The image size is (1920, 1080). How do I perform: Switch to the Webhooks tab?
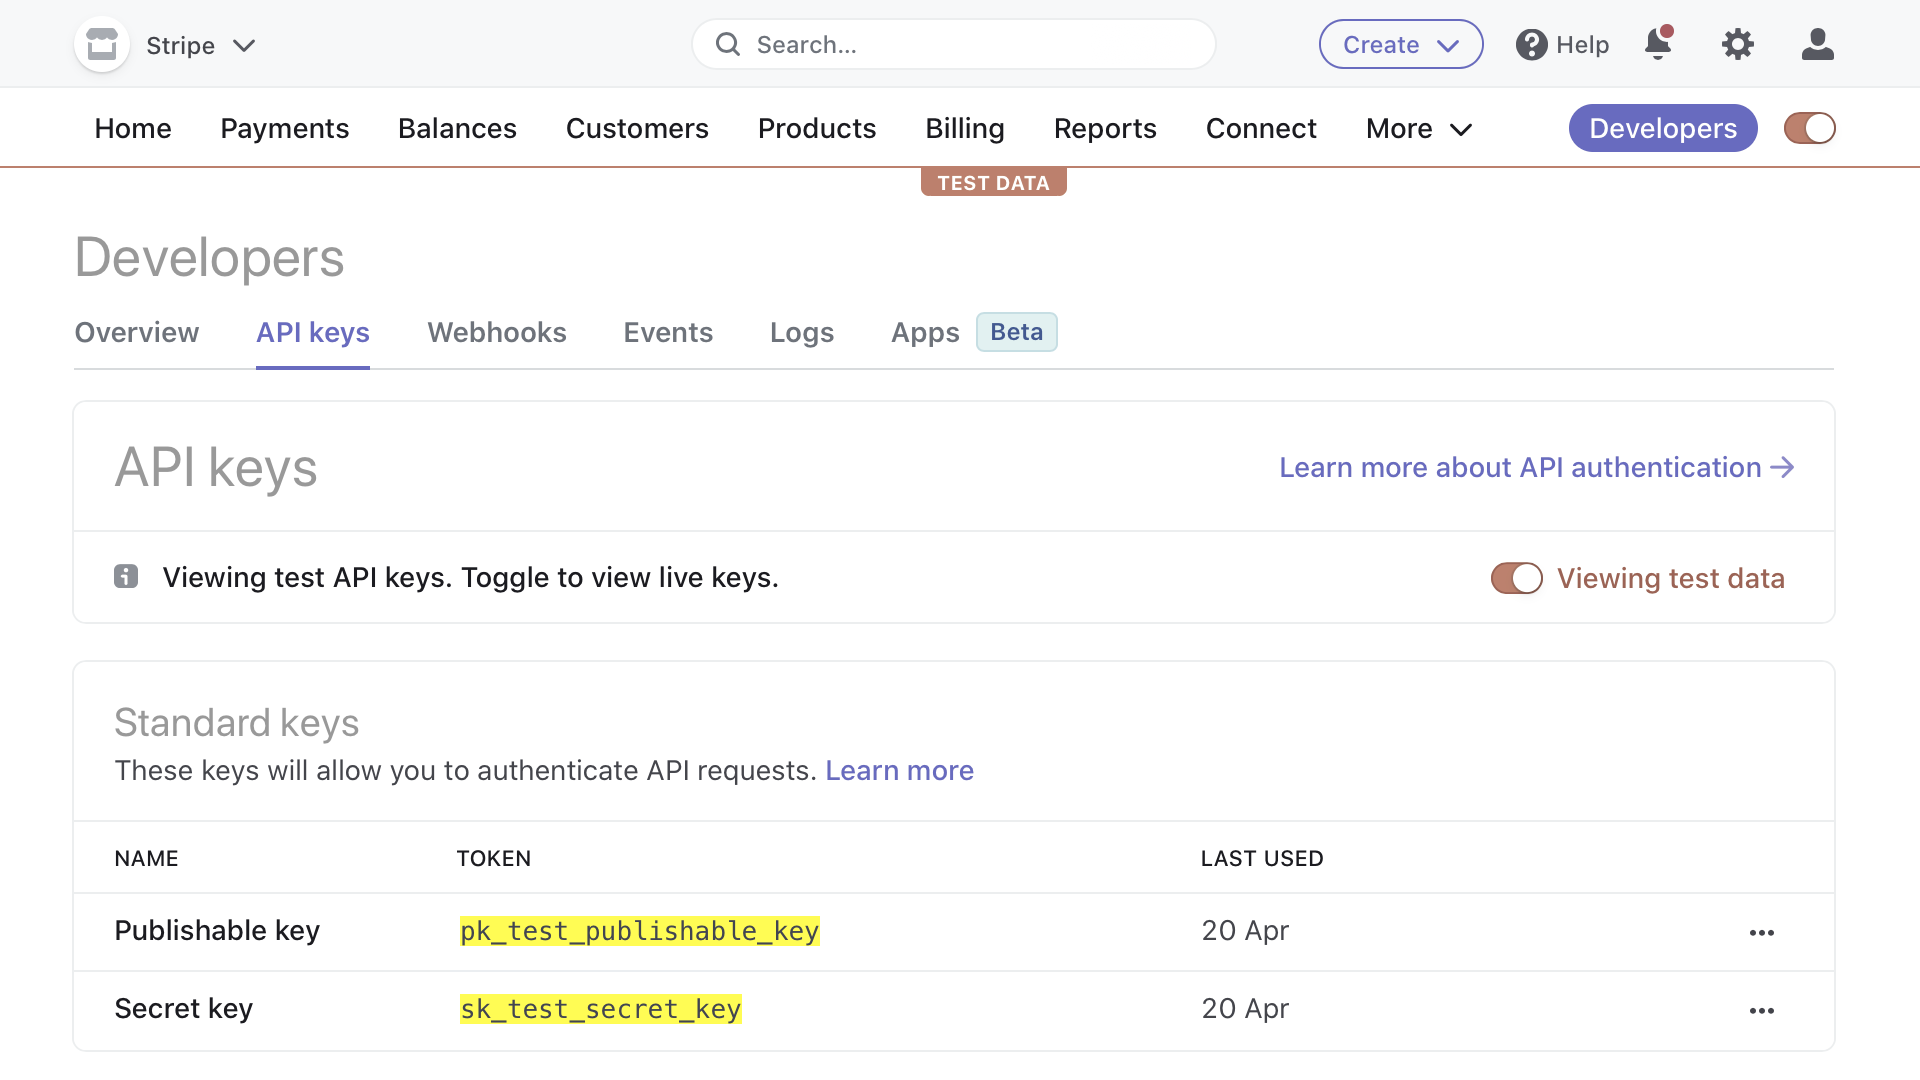pyautogui.click(x=496, y=332)
